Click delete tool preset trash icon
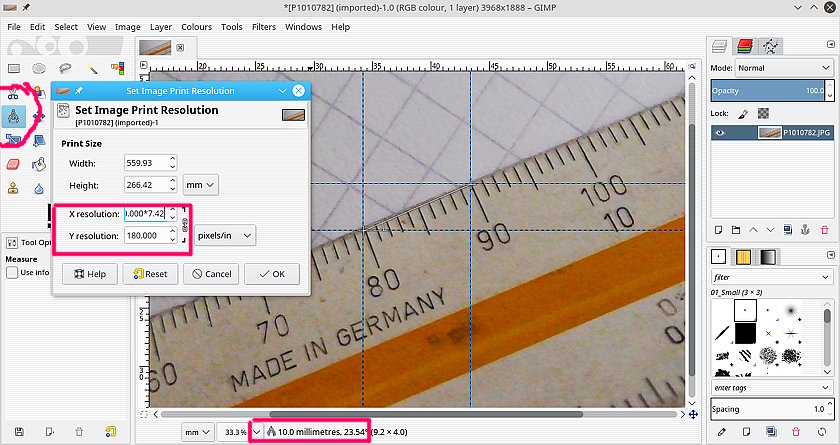Image resolution: width=840 pixels, height=445 pixels. [x=79, y=432]
